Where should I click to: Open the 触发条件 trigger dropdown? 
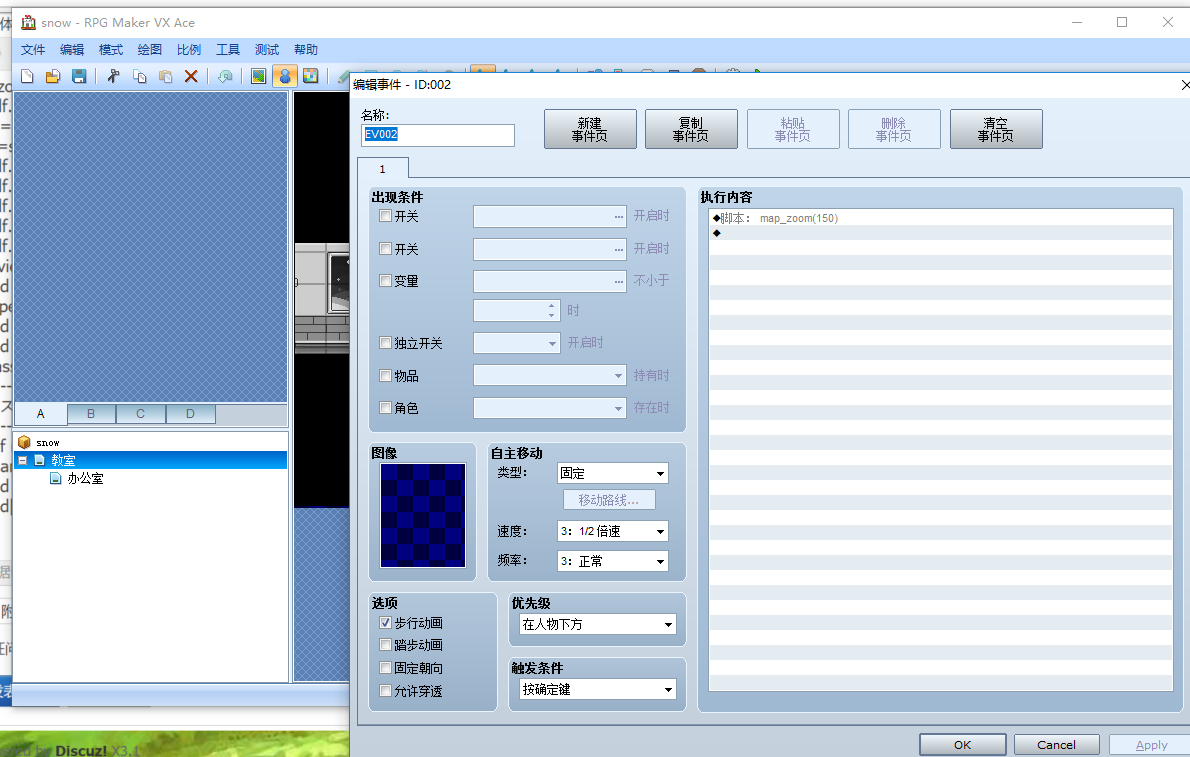click(668, 689)
